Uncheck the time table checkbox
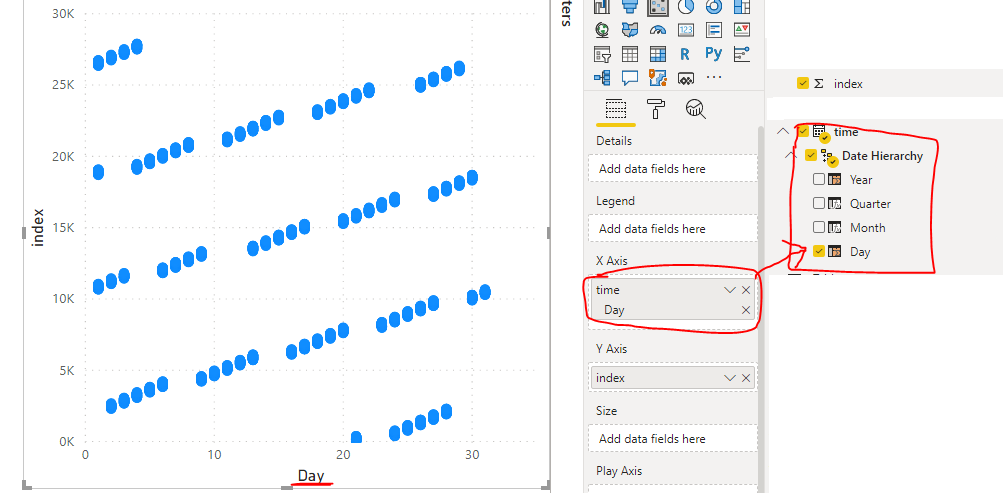This screenshot has height=493, width=1003. (x=803, y=131)
